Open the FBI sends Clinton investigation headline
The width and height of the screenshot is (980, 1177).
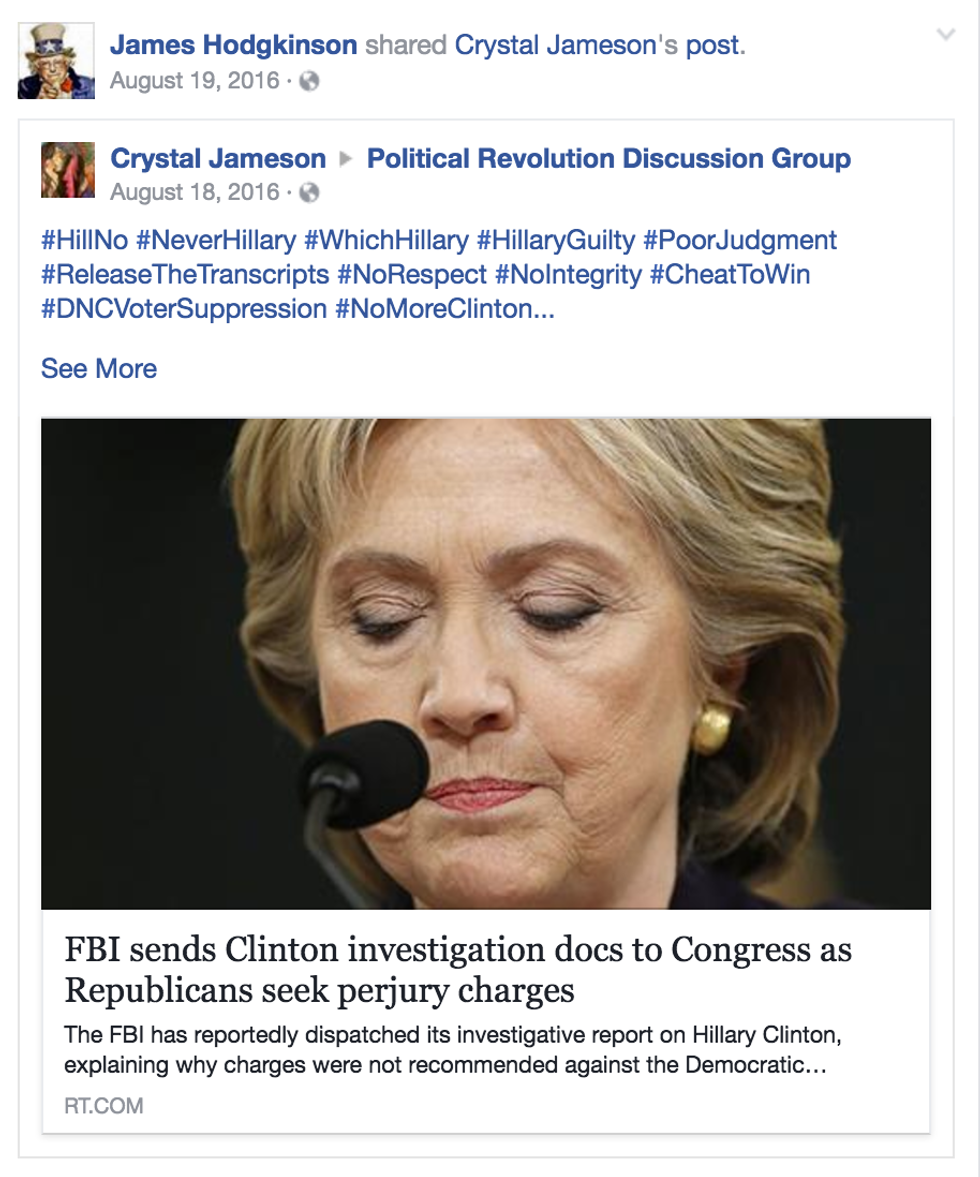coord(458,970)
